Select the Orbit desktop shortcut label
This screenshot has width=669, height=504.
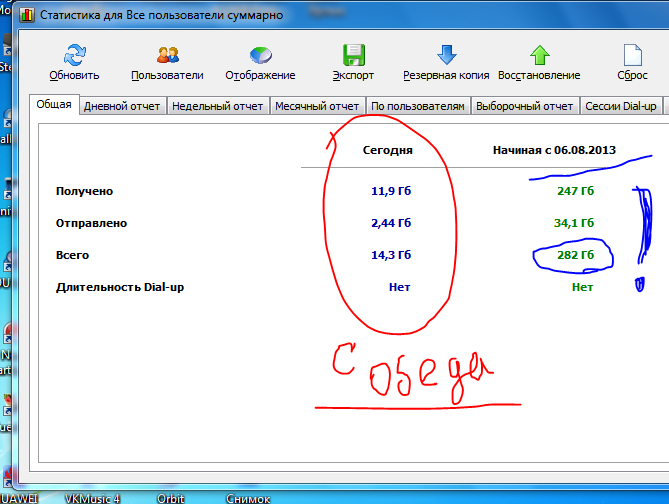170,498
